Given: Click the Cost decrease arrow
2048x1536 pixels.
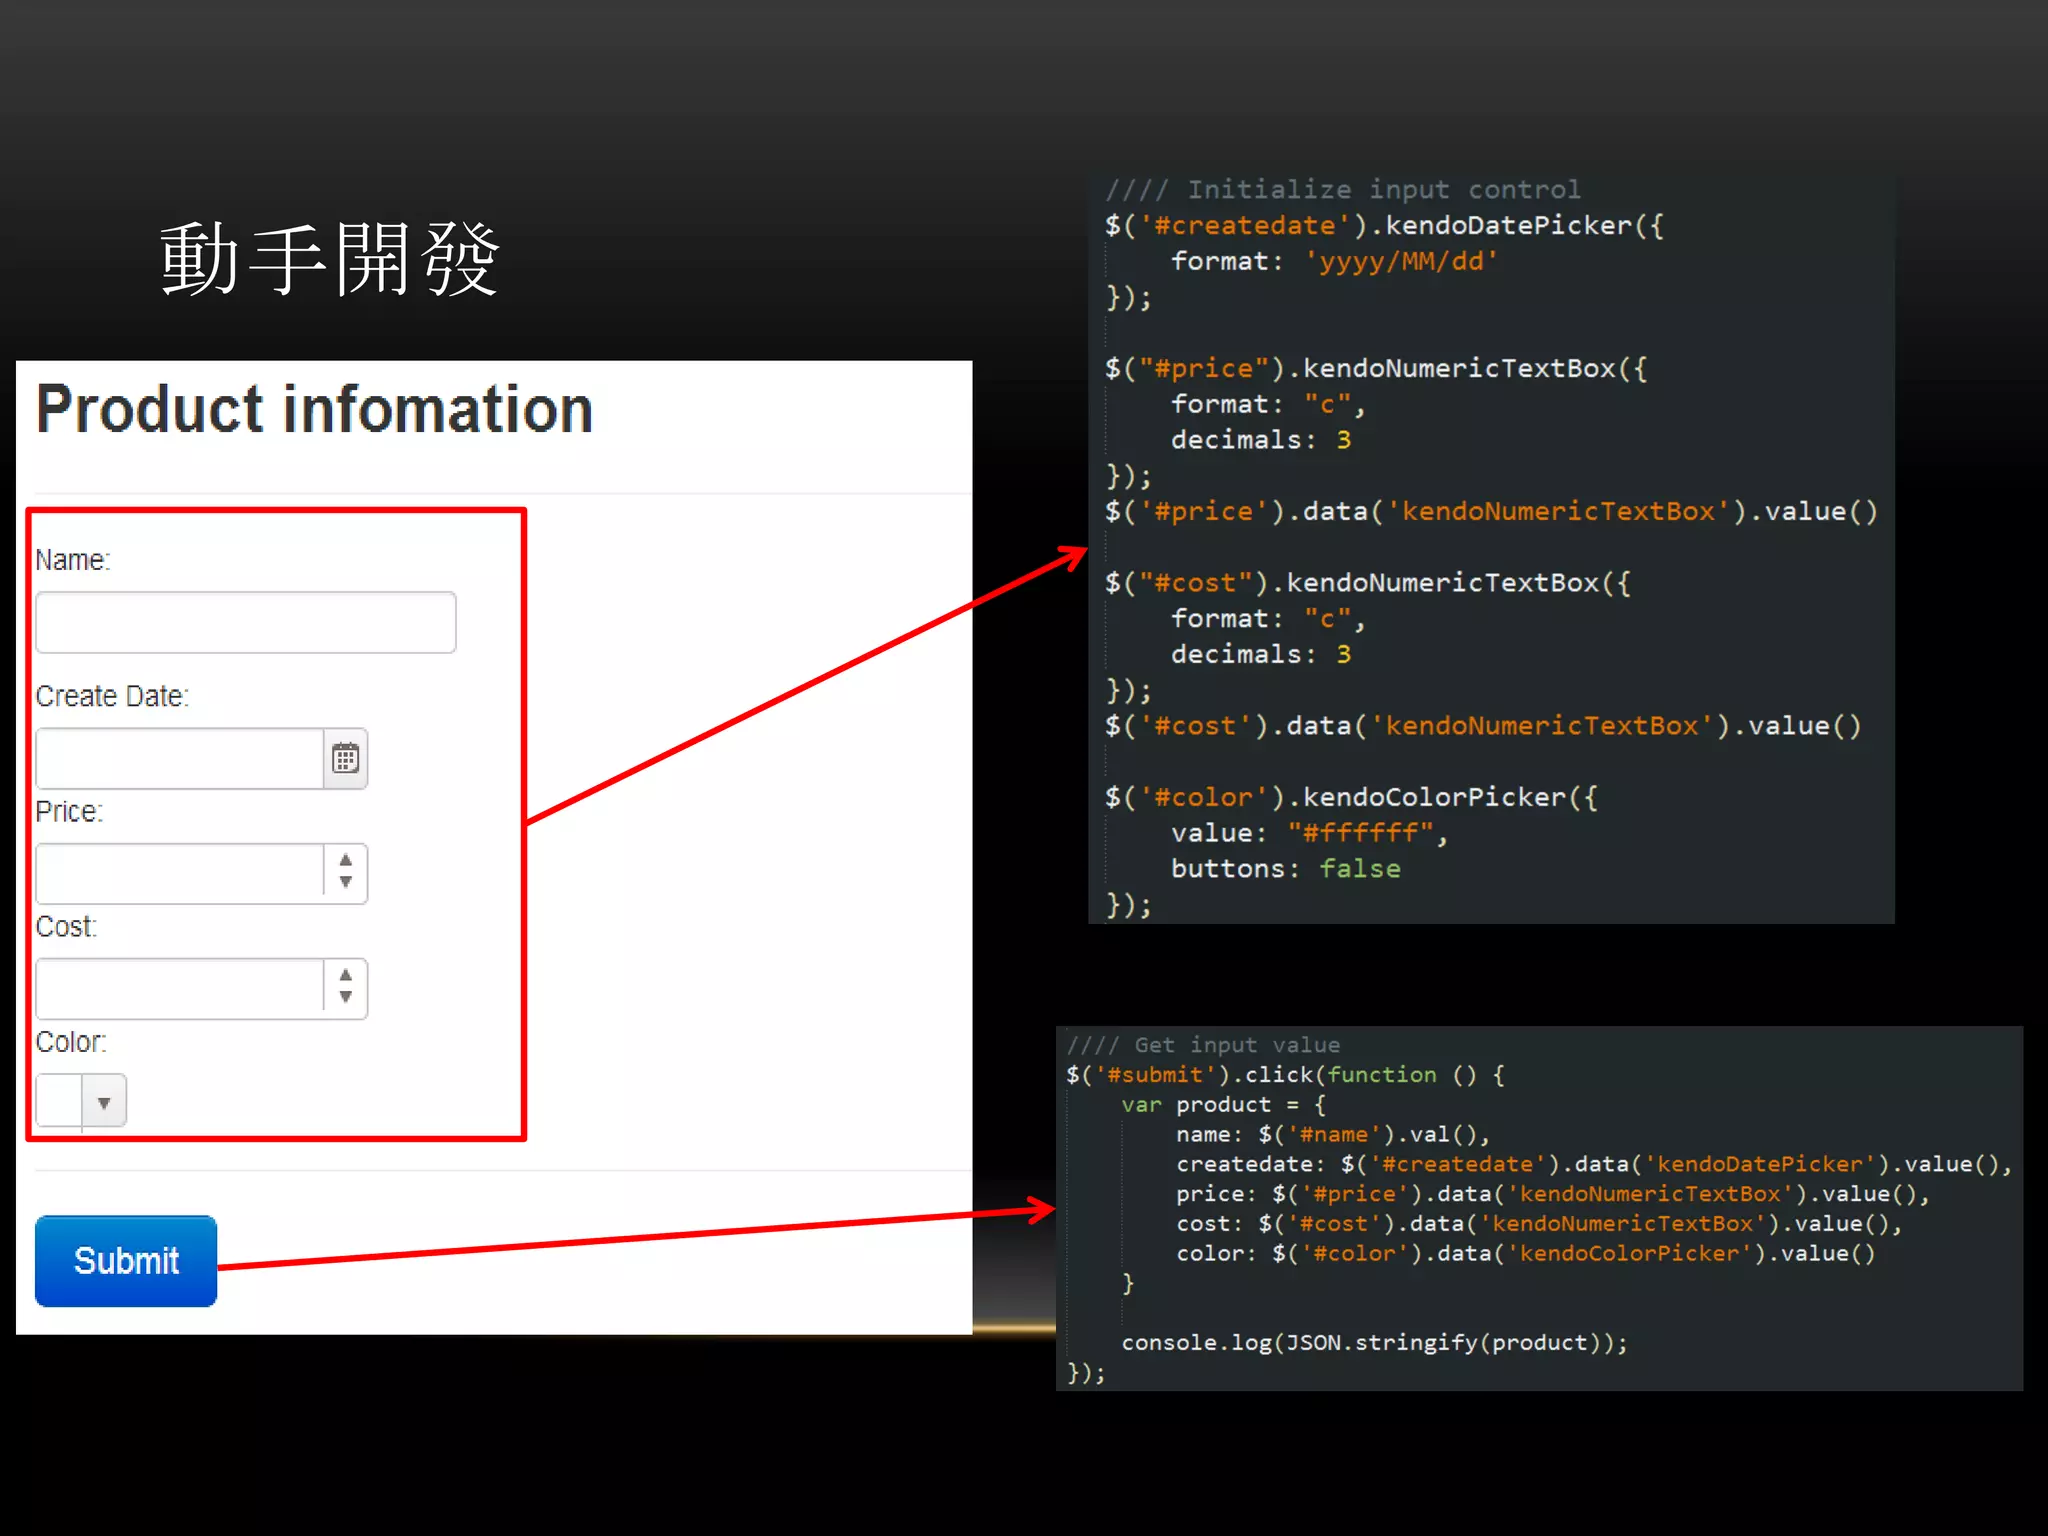Looking at the screenshot, I should point(345,997).
